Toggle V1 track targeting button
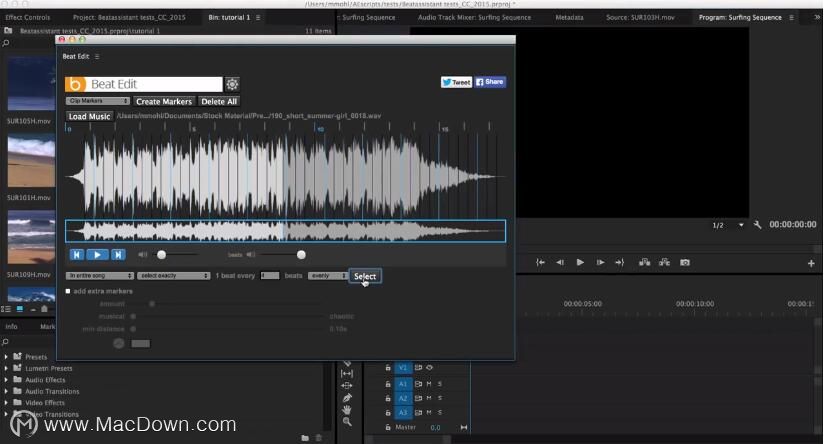The height and width of the screenshot is (444, 826). (x=403, y=368)
